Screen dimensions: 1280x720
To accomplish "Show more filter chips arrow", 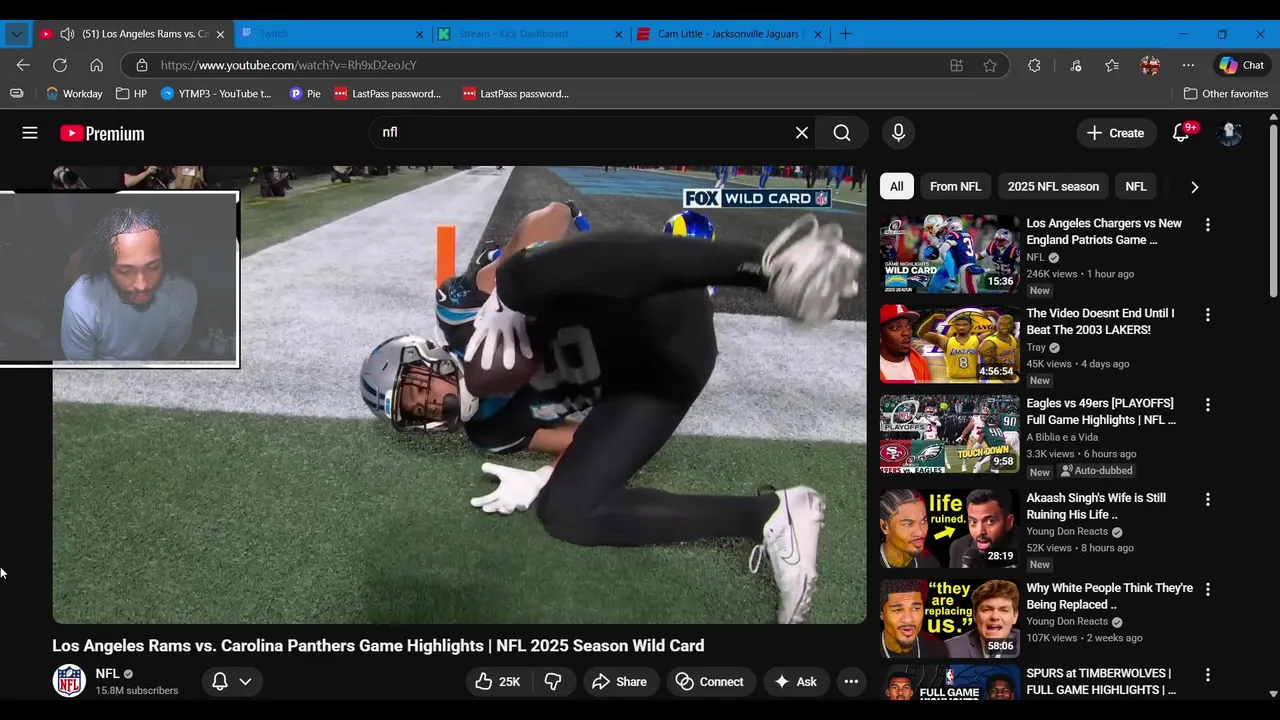I will (x=1194, y=187).
